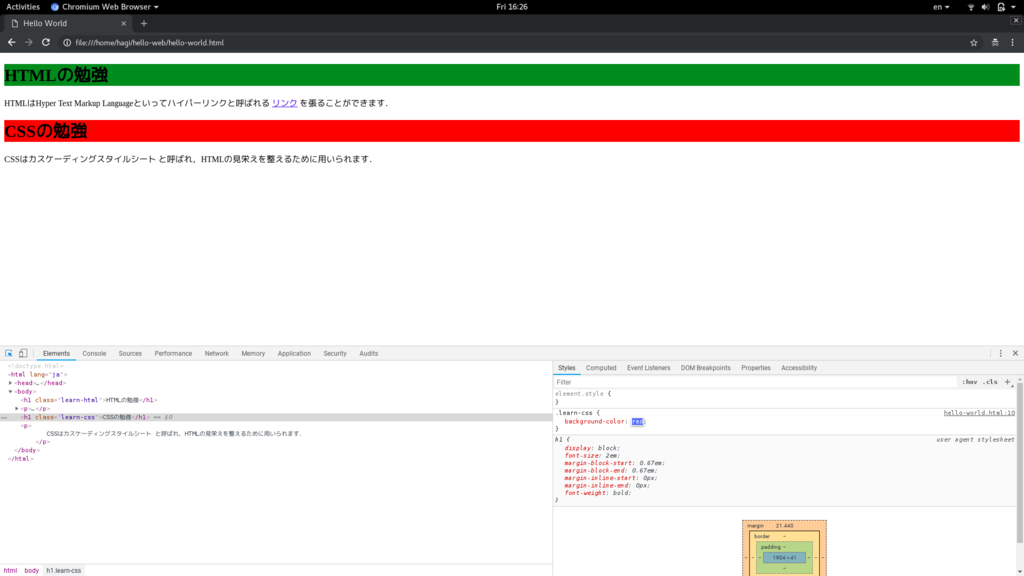The image size is (1024, 576).
Task: Open the Activities overview
Action: click(23, 7)
